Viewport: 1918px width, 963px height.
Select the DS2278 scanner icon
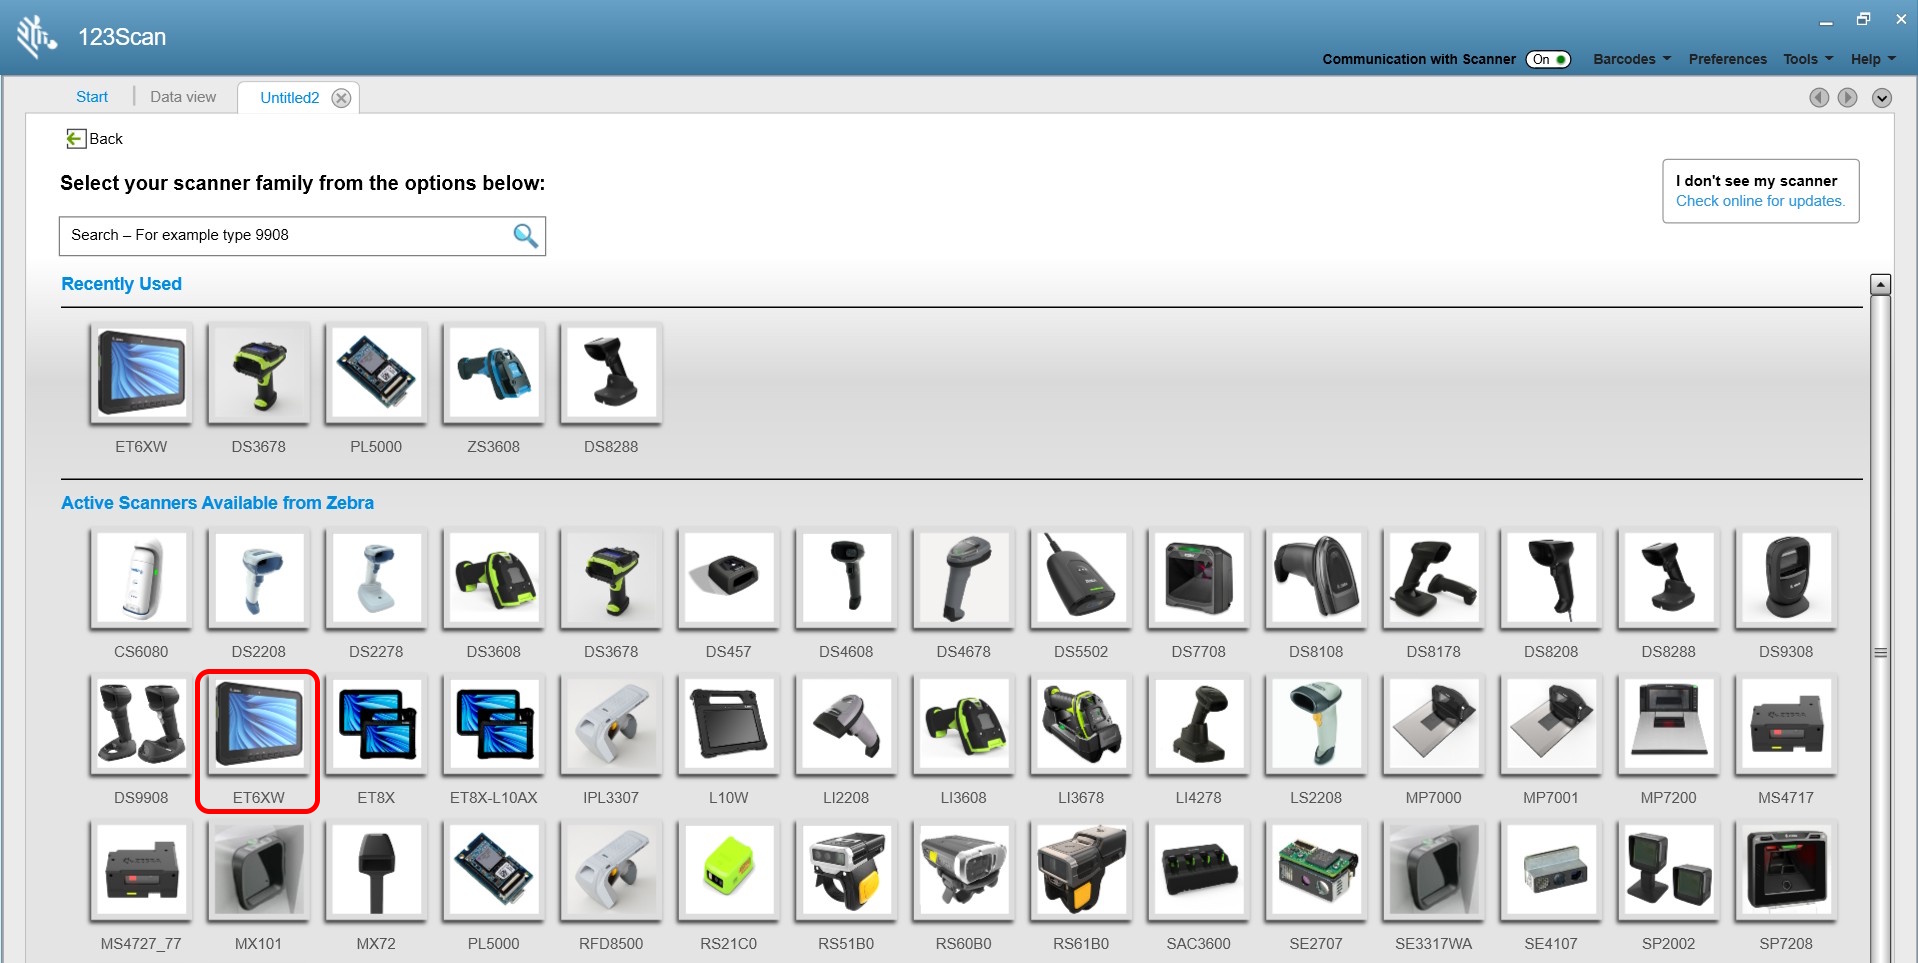tap(376, 578)
